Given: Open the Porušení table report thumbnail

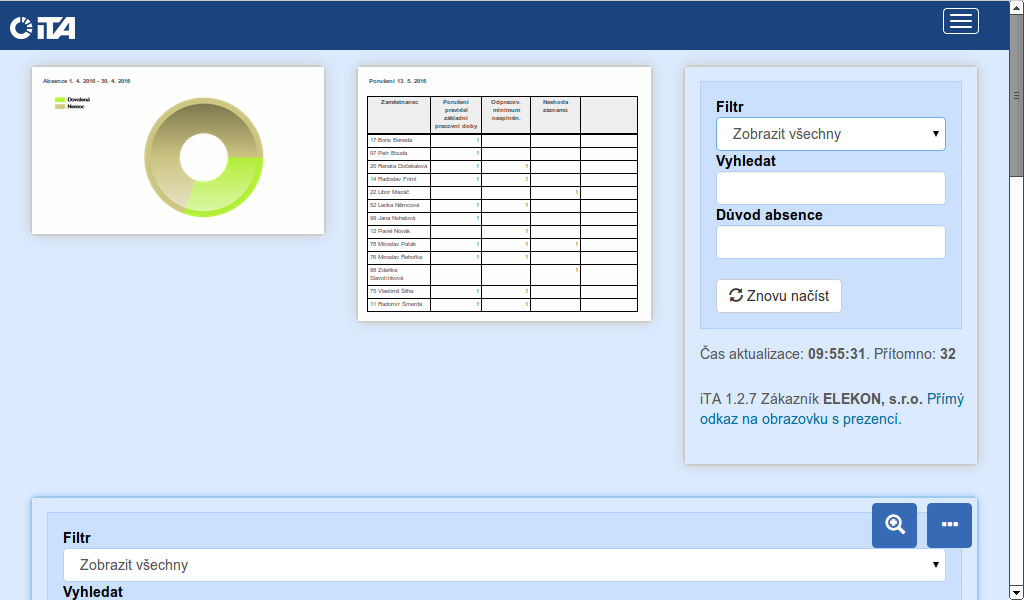Looking at the screenshot, I should click(504, 194).
